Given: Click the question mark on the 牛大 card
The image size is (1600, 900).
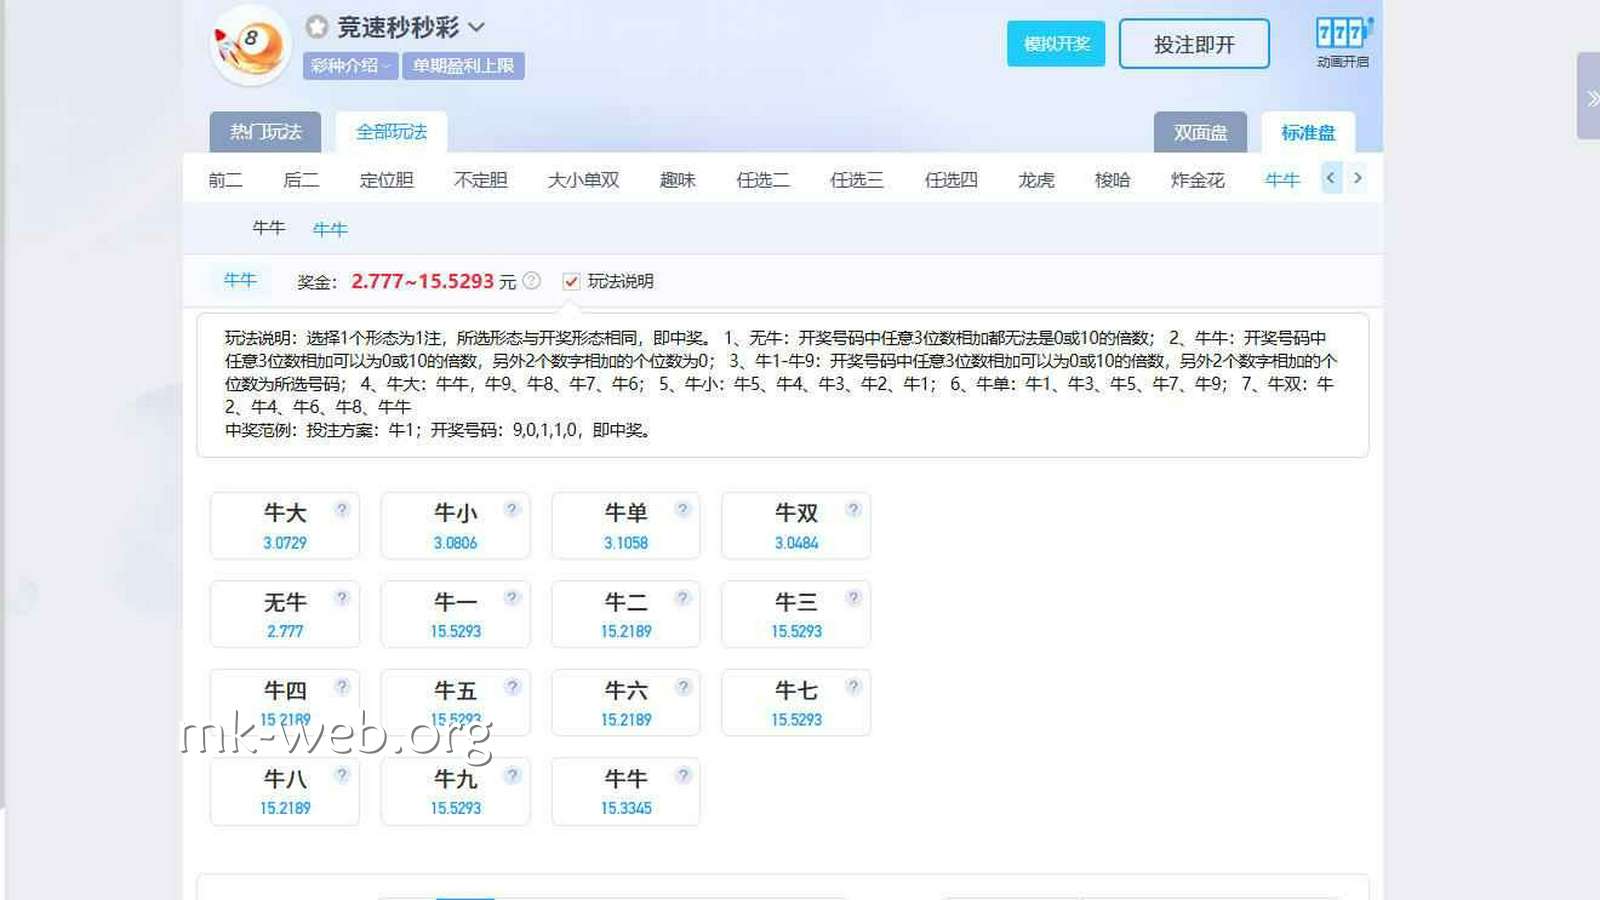Looking at the screenshot, I should tap(342, 509).
